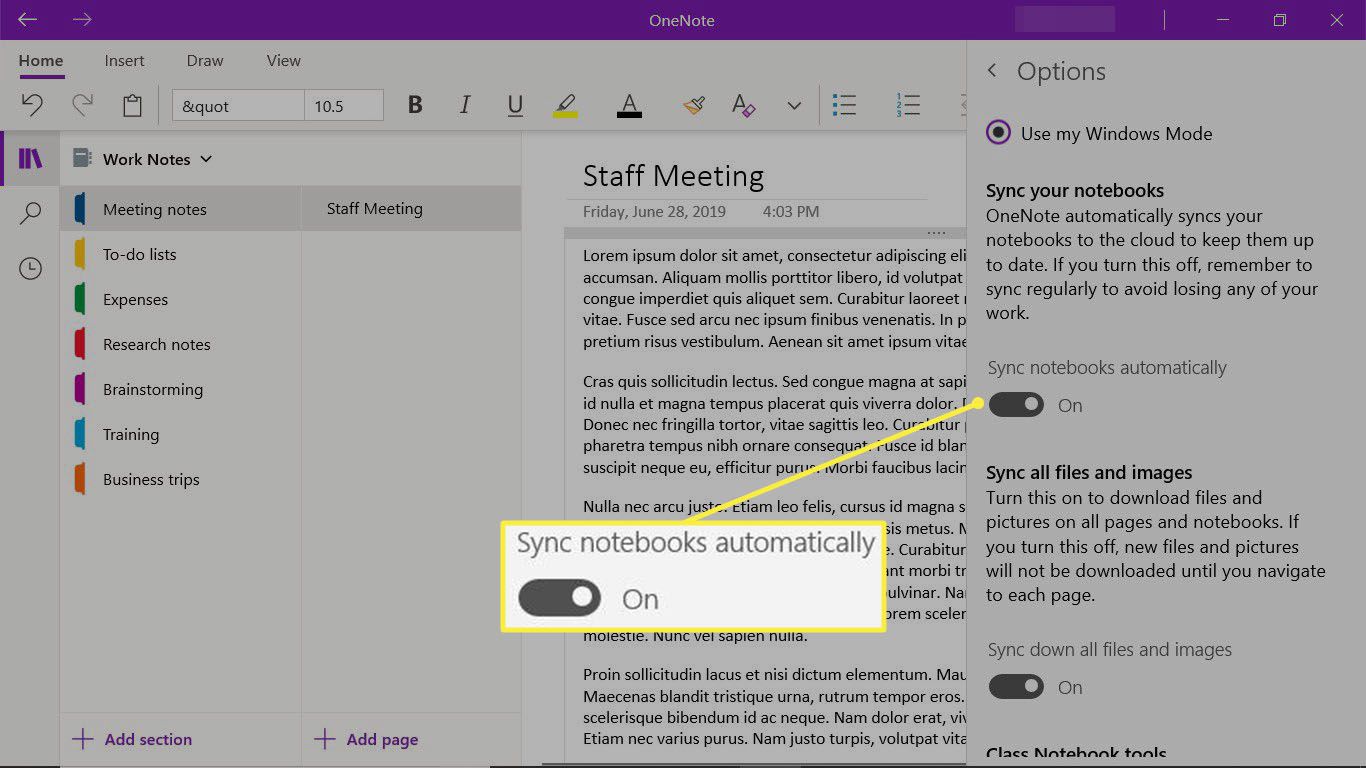Go back from the Options pane
This screenshot has height=768, width=1366.
point(992,70)
